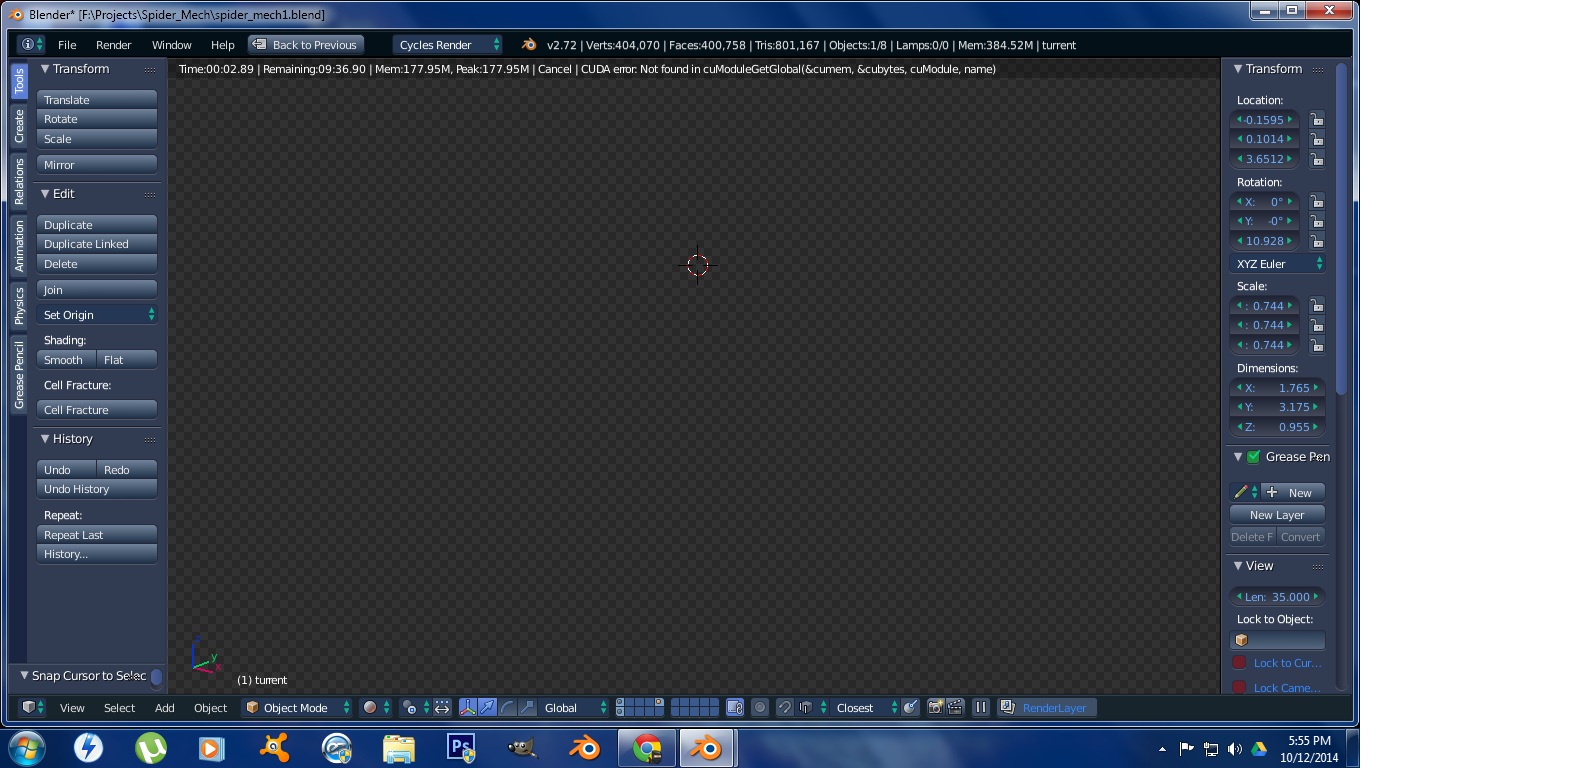Image resolution: width=1576 pixels, height=768 pixels.
Task: Open Photoshop from the taskbar
Action: [460, 747]
